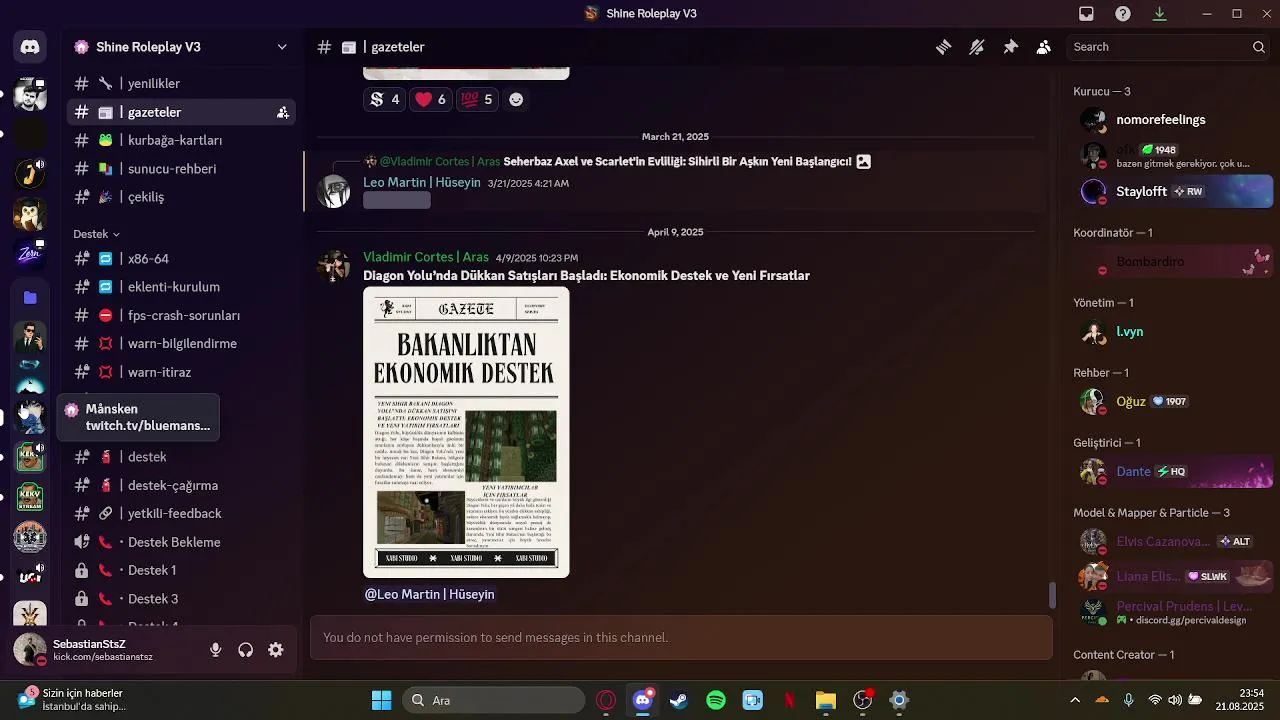Viewport: 1280px width, 720px height.
Task: Open Dante member profile
Action: (x=1173, y=472)
